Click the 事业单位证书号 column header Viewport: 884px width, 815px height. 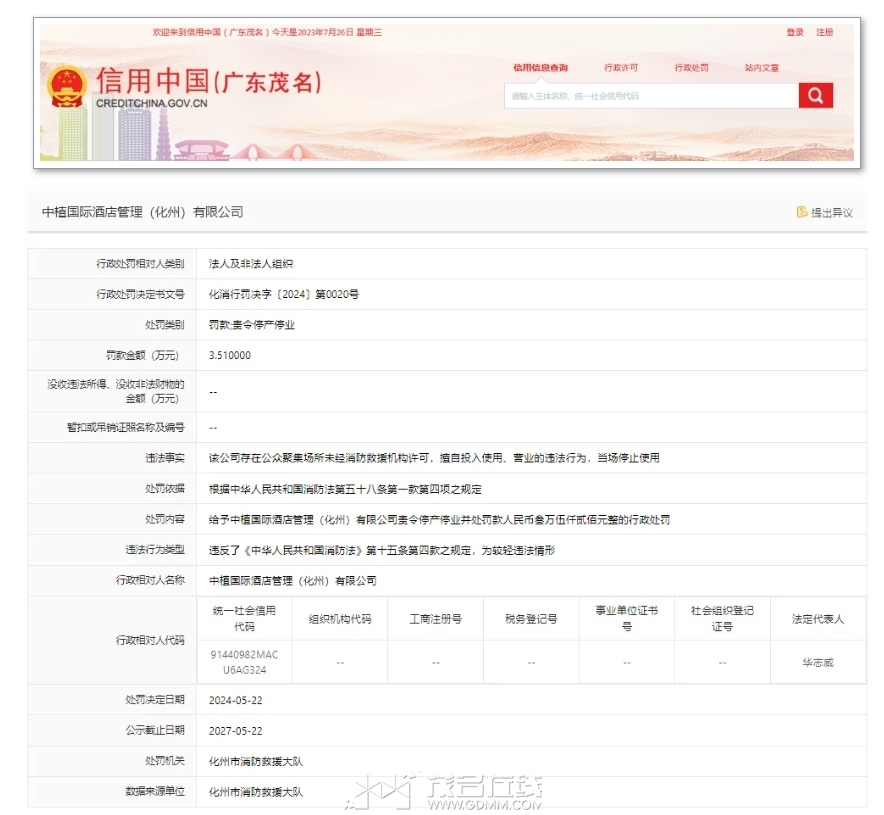626,618
